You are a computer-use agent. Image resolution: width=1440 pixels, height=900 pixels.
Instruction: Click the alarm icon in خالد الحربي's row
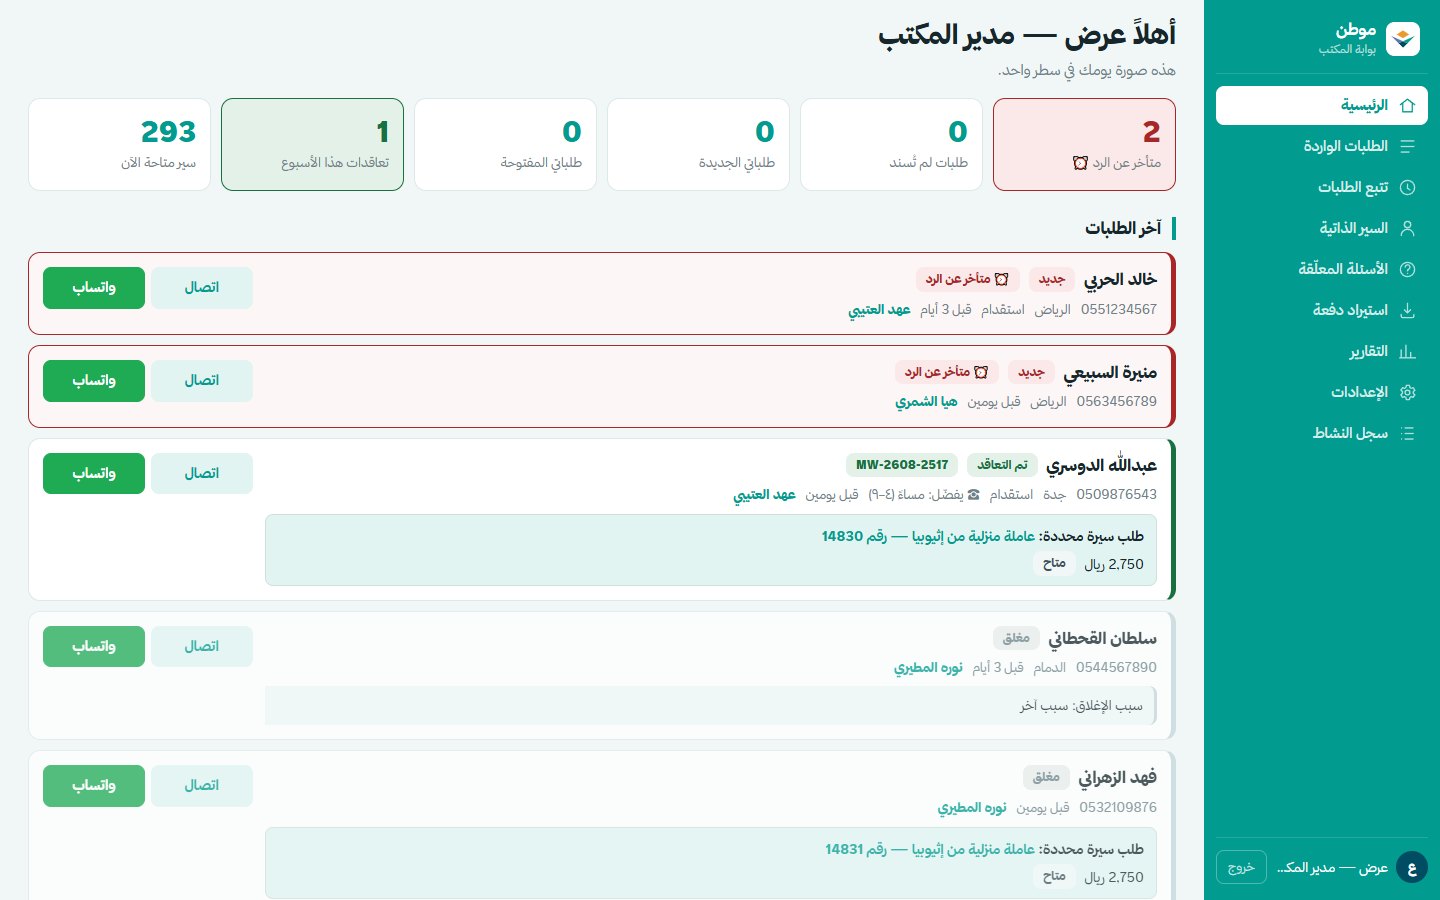click(1001, 279)
